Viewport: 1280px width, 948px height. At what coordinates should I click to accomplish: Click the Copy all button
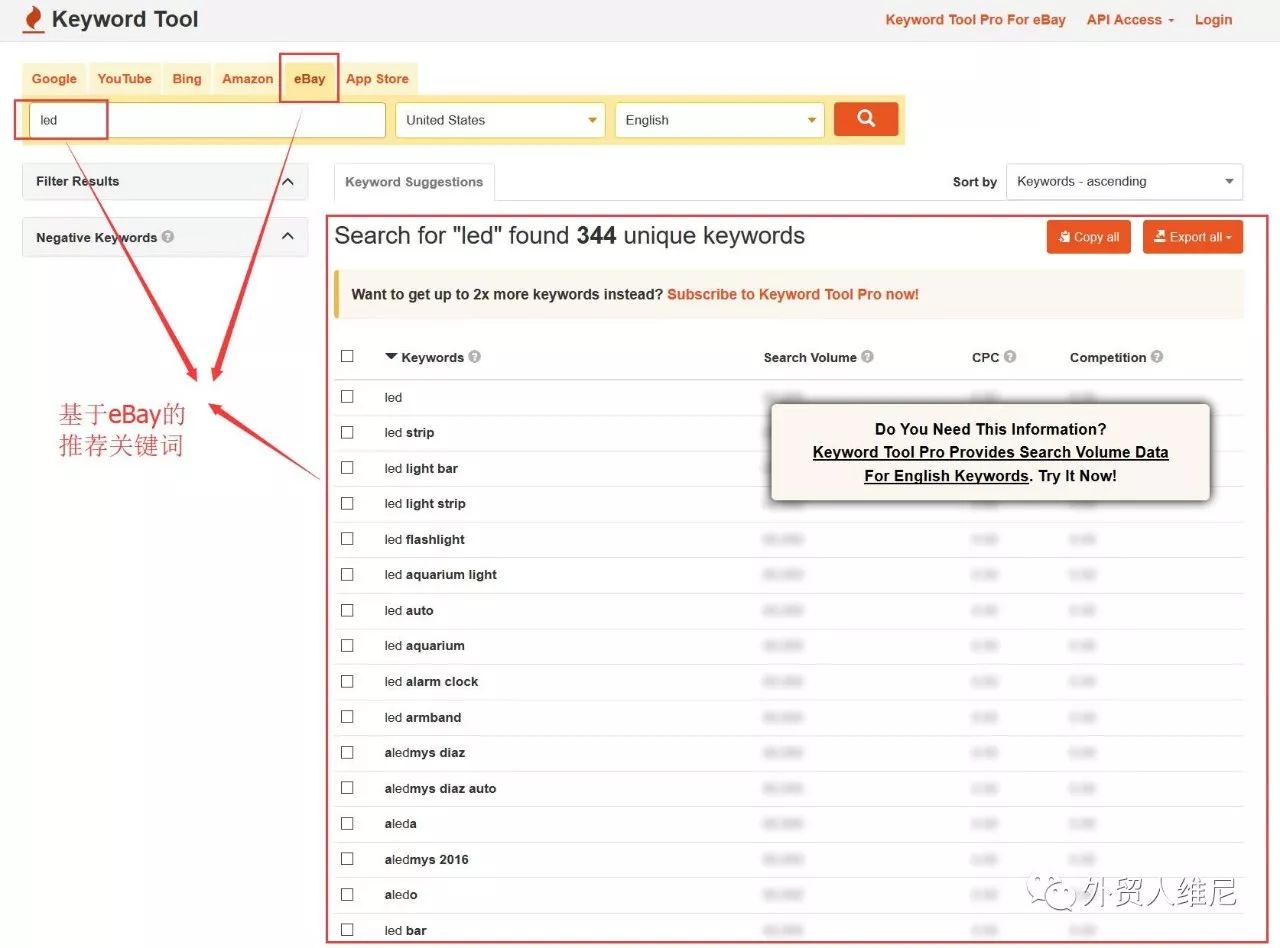coord(1088,237)
